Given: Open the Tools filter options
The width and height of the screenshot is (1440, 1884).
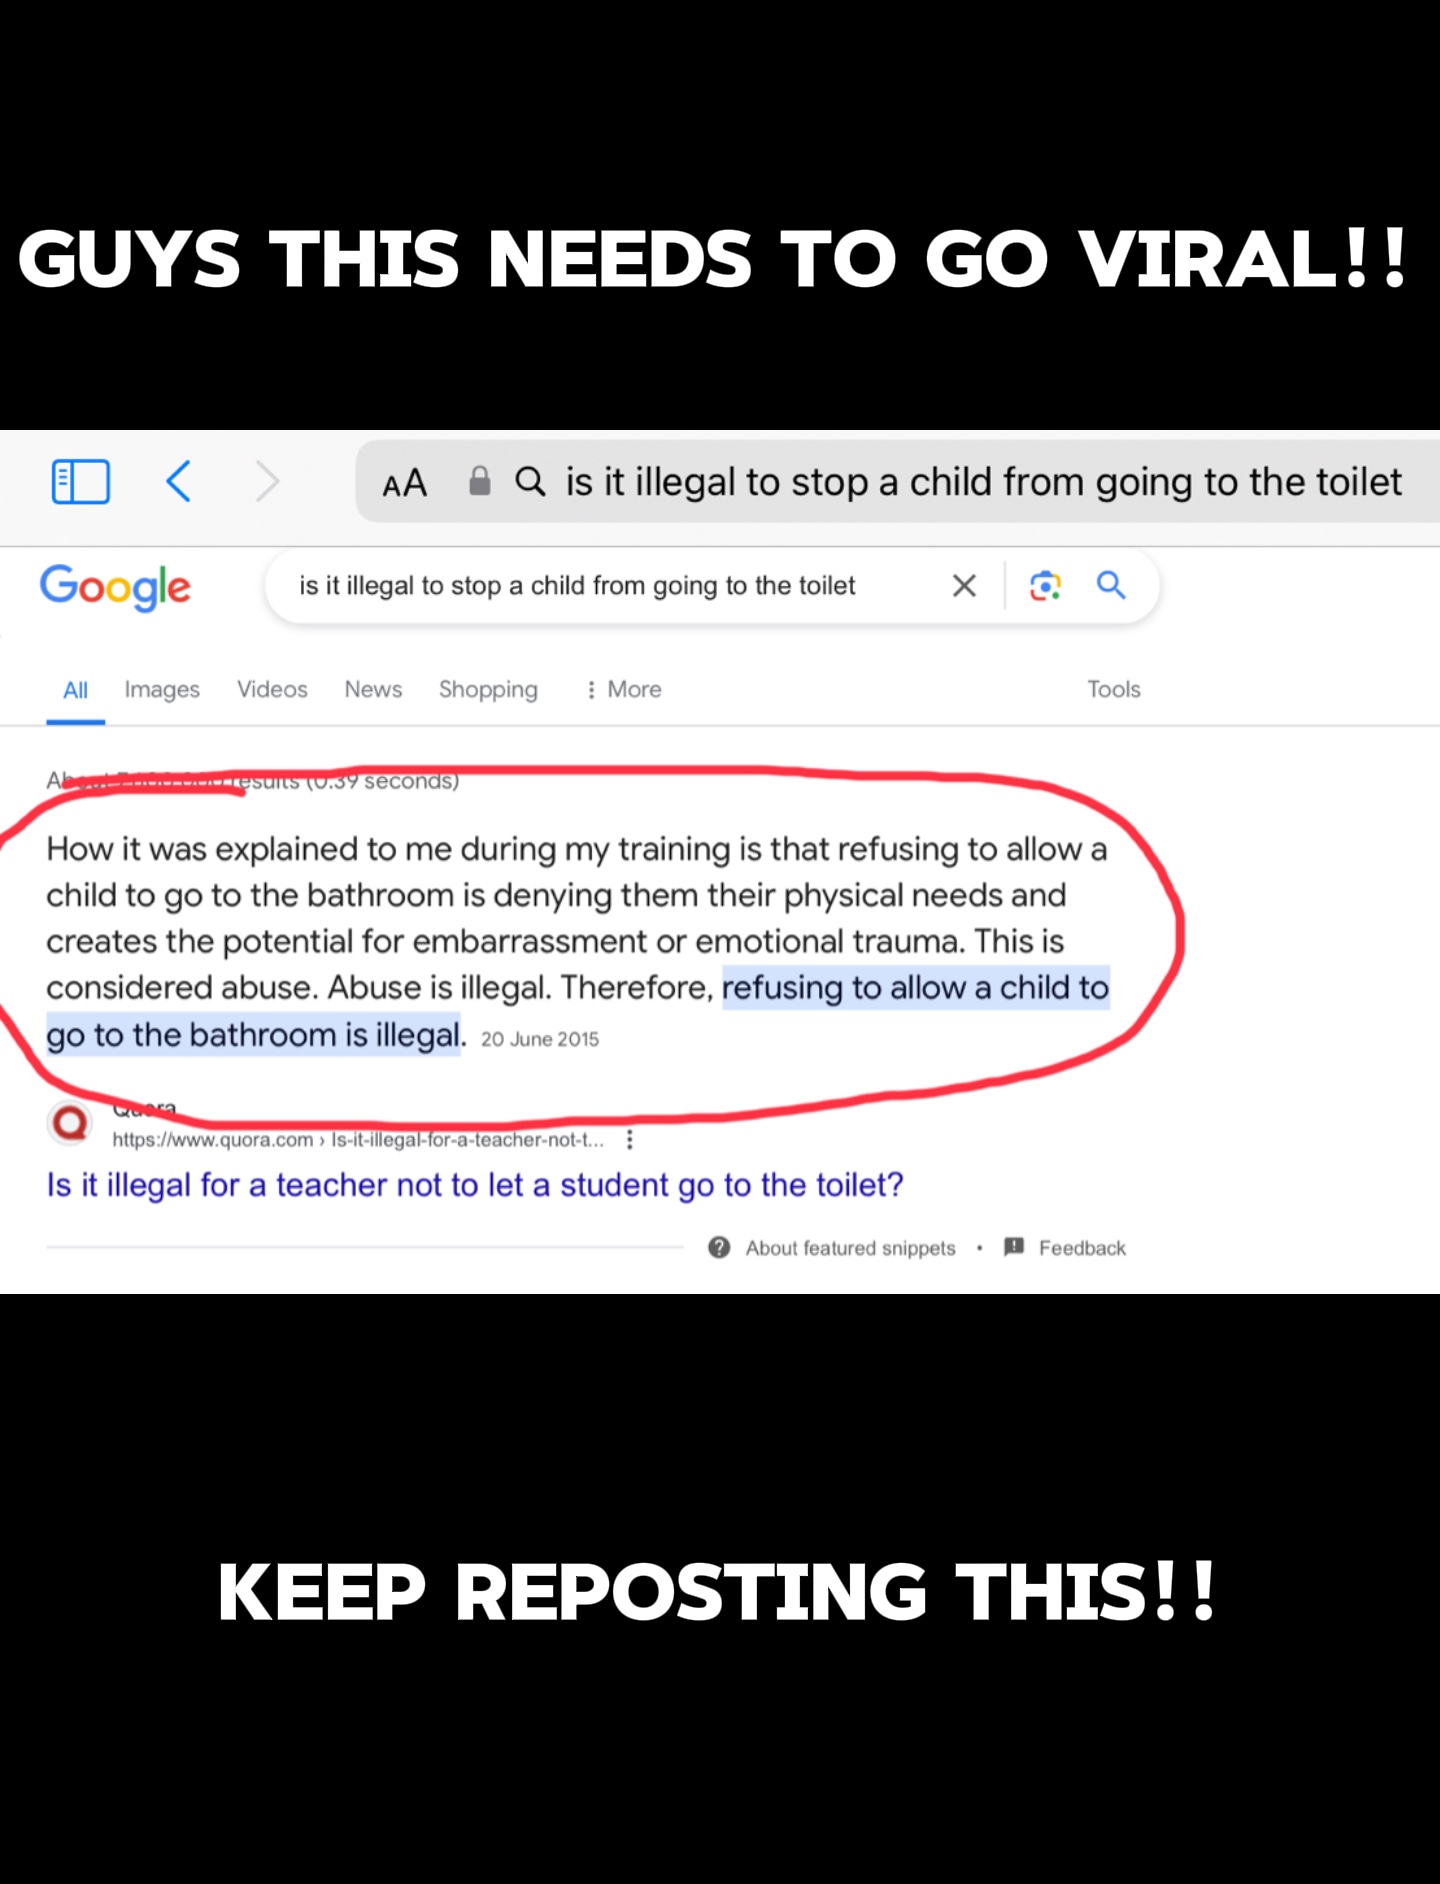Looking at the screenshot, I should tap(1114, 689).
